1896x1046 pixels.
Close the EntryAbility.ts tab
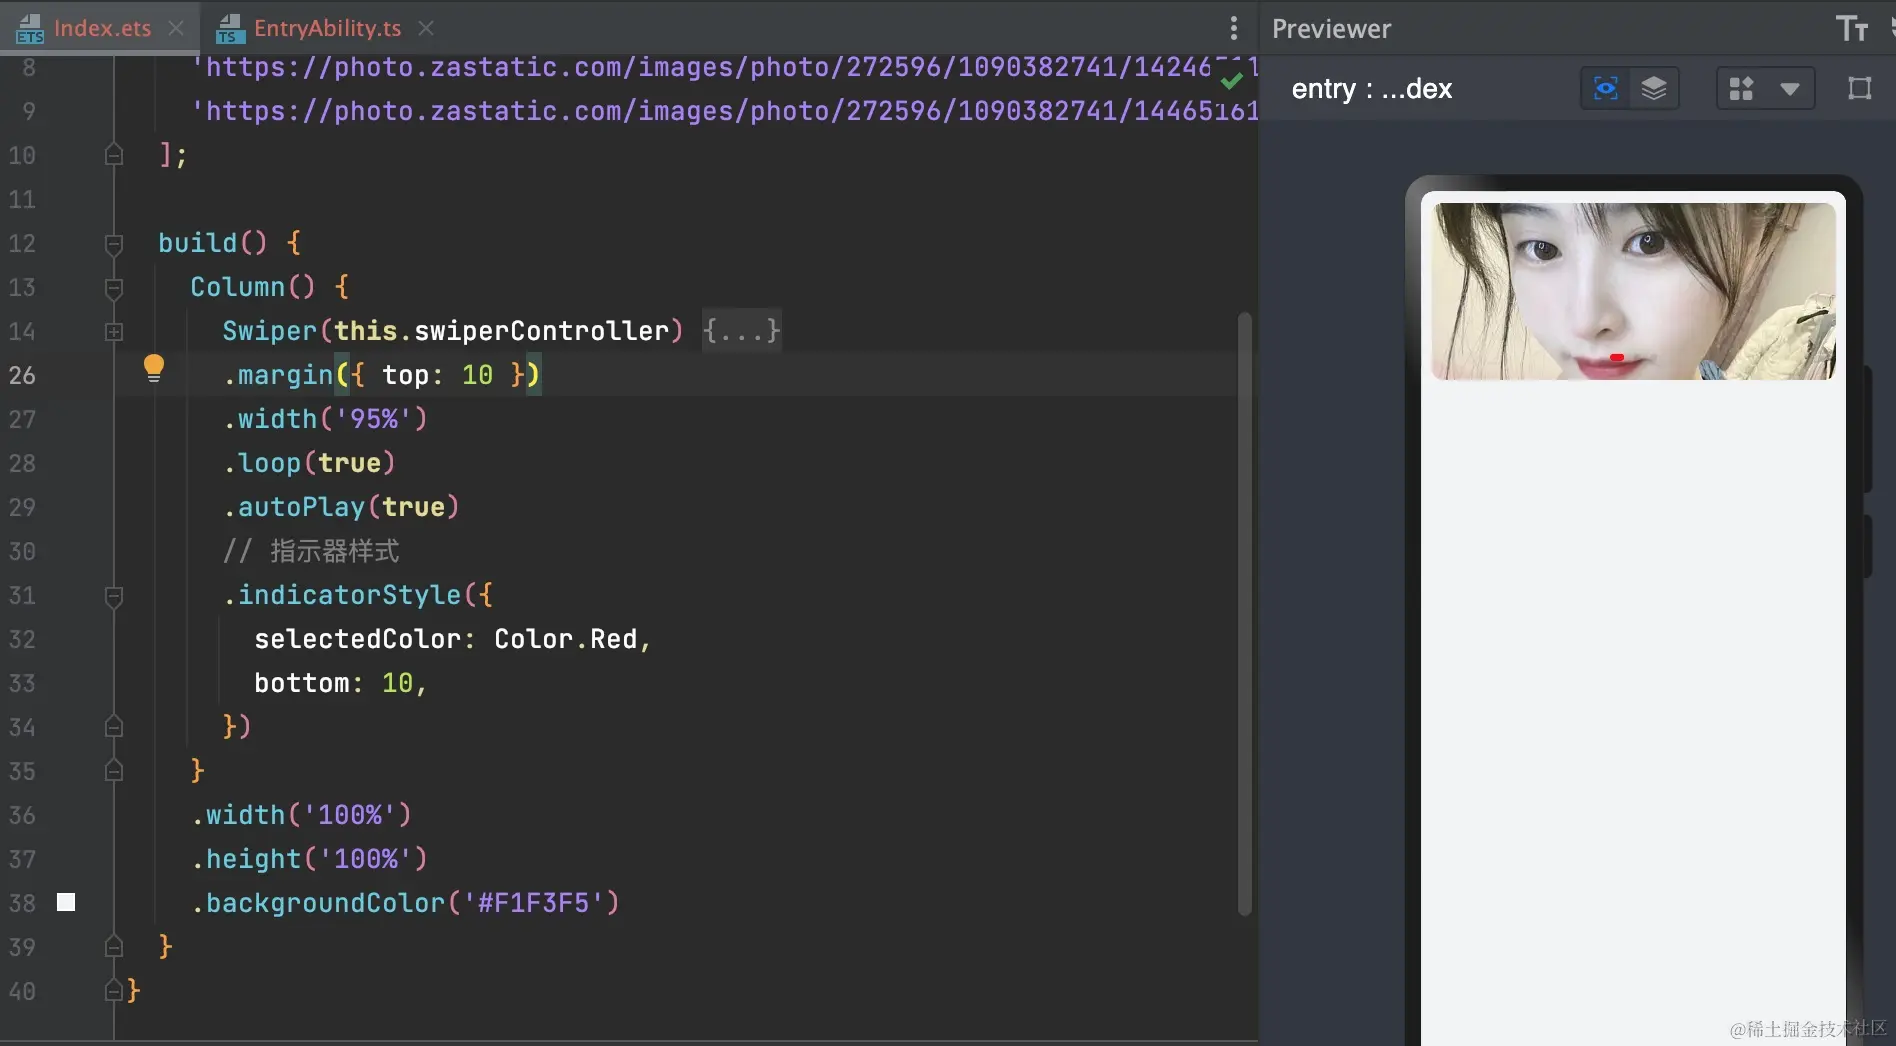(426, 28)
